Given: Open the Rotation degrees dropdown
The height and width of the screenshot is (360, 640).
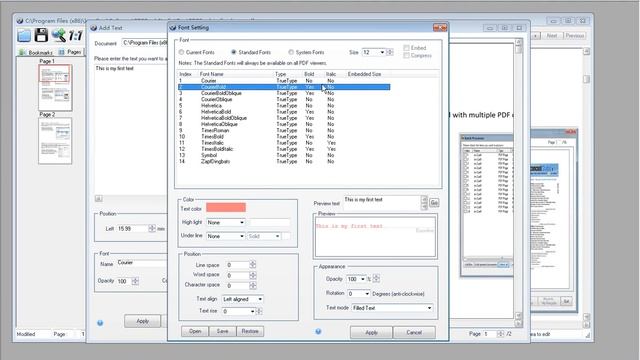Looking at the screenshot, I should (367, 293).
